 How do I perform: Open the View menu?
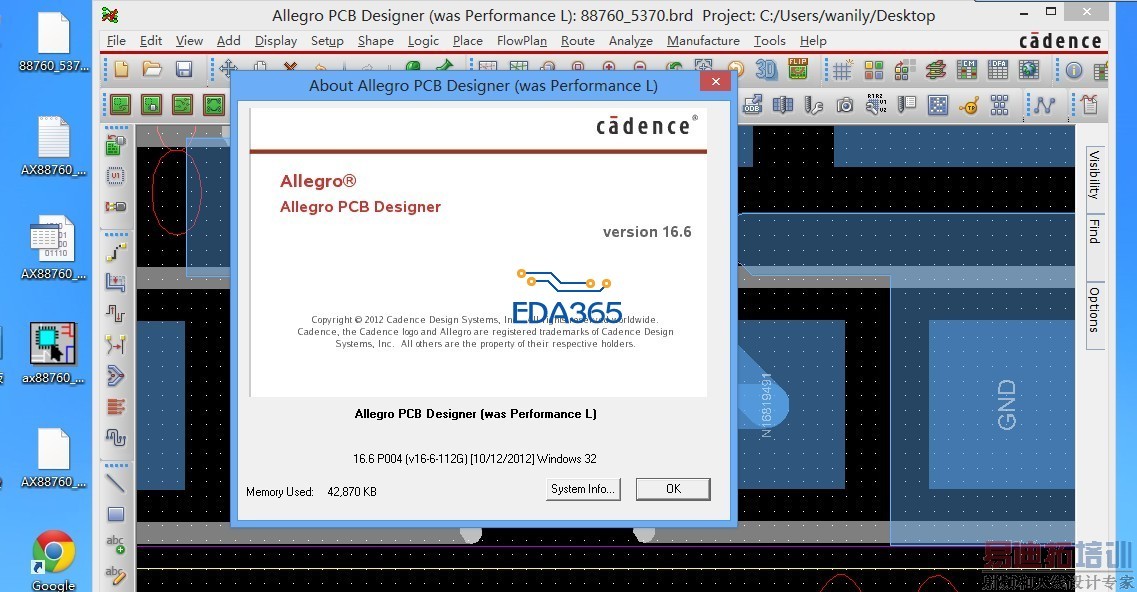point(189,41)
